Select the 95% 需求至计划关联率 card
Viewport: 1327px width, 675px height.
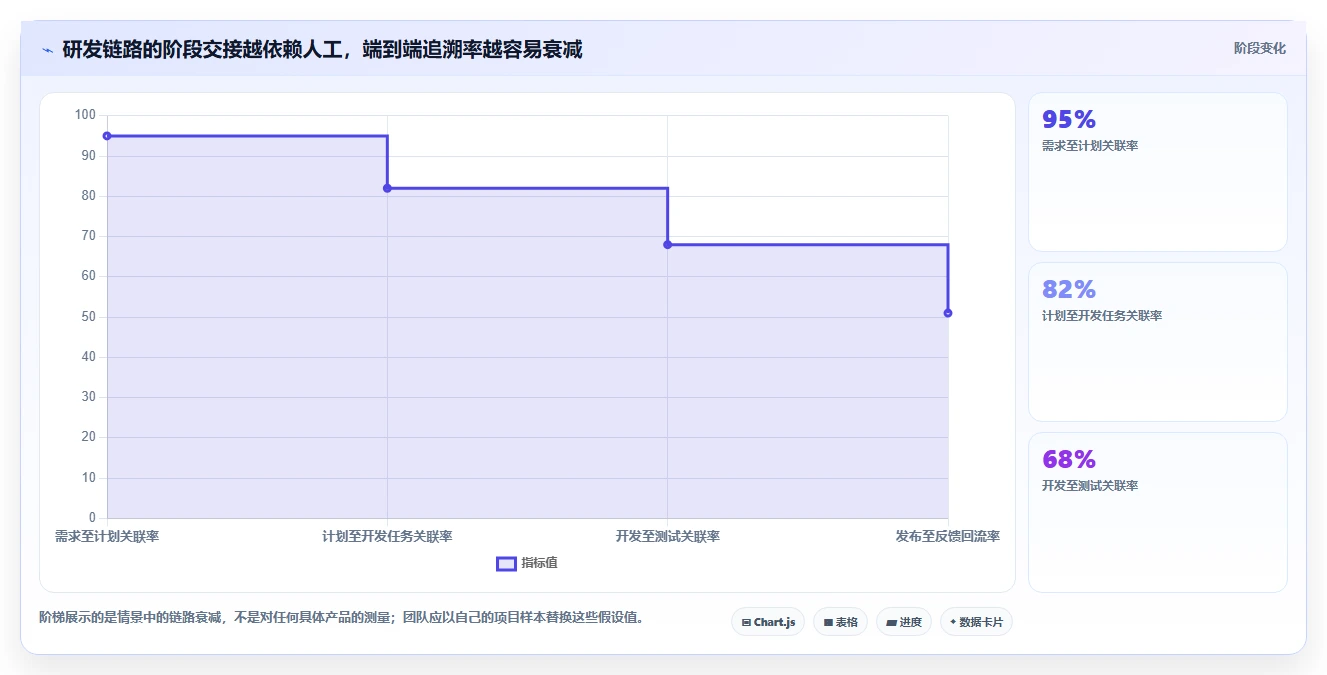pyautogui.click(x=1157, y=172)
